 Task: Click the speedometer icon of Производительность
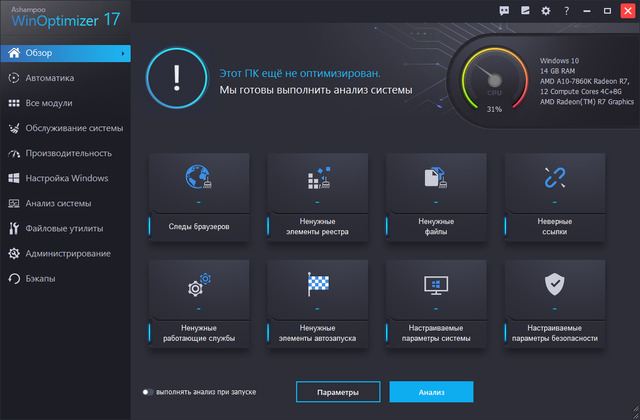(14, 153)
